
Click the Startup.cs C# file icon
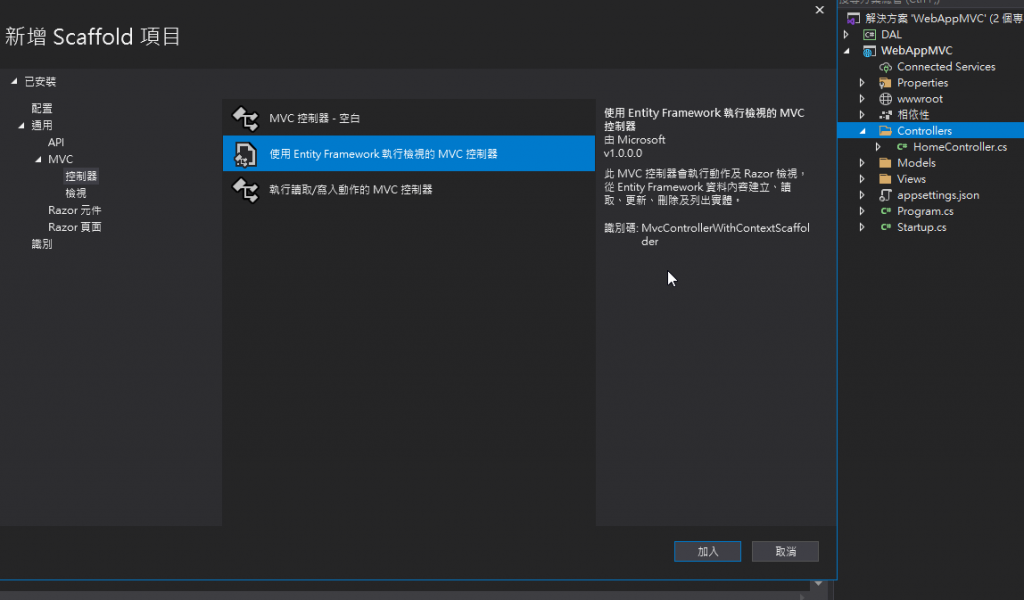[x=886, y=227]
